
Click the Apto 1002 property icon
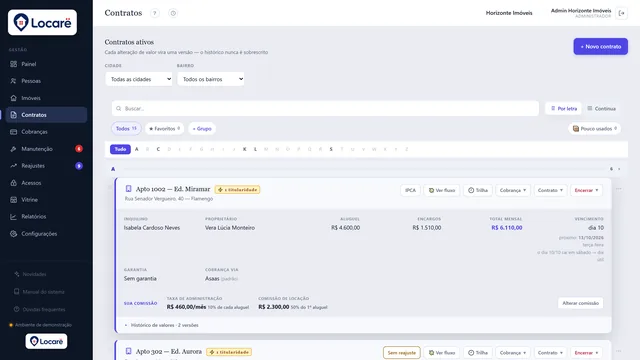[x=128, y=189]
